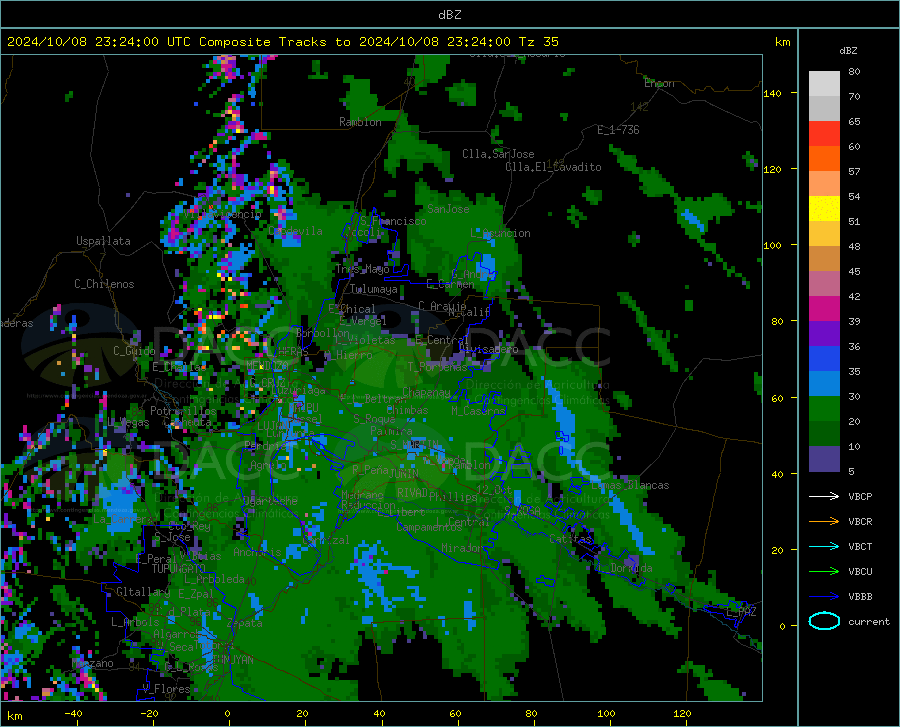The width and height of the screenshot is (900, 727).
Task: Click the 'current' legend label
Action: click(869, 621)
